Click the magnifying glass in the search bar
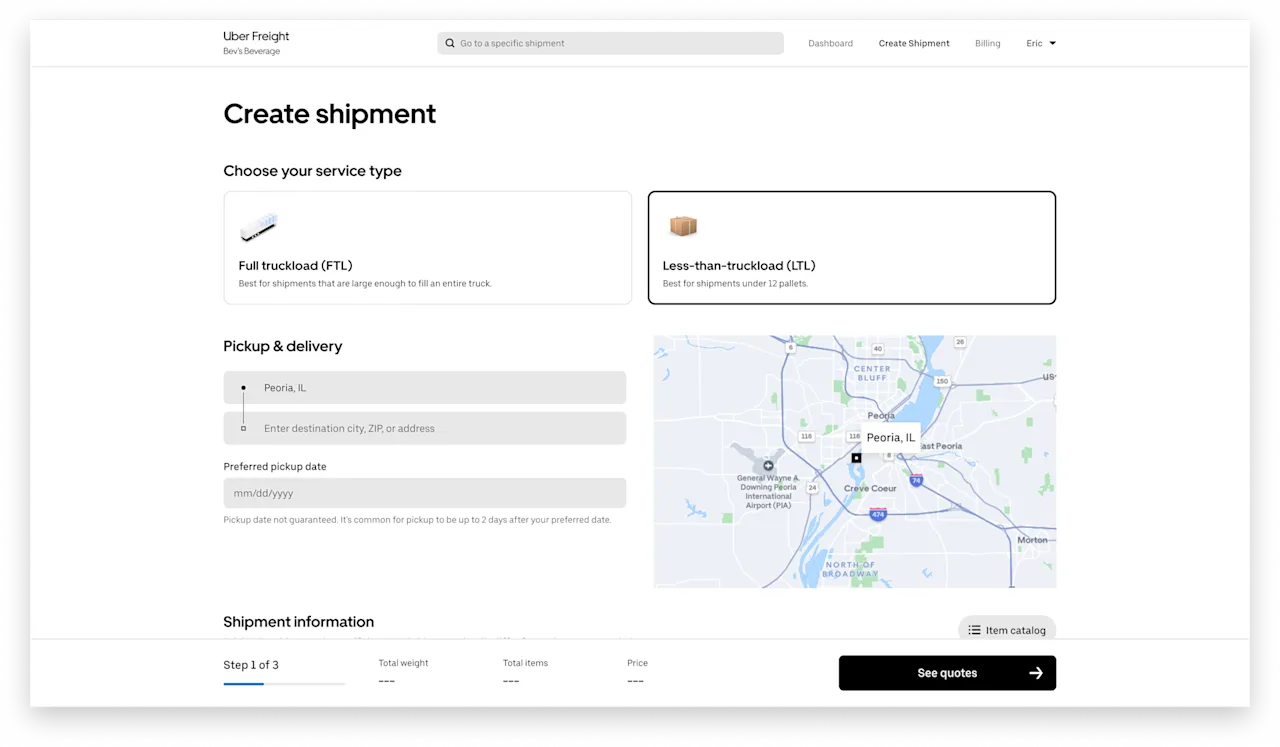Viewport: 1280px width, 747px height. pos(450,43)
